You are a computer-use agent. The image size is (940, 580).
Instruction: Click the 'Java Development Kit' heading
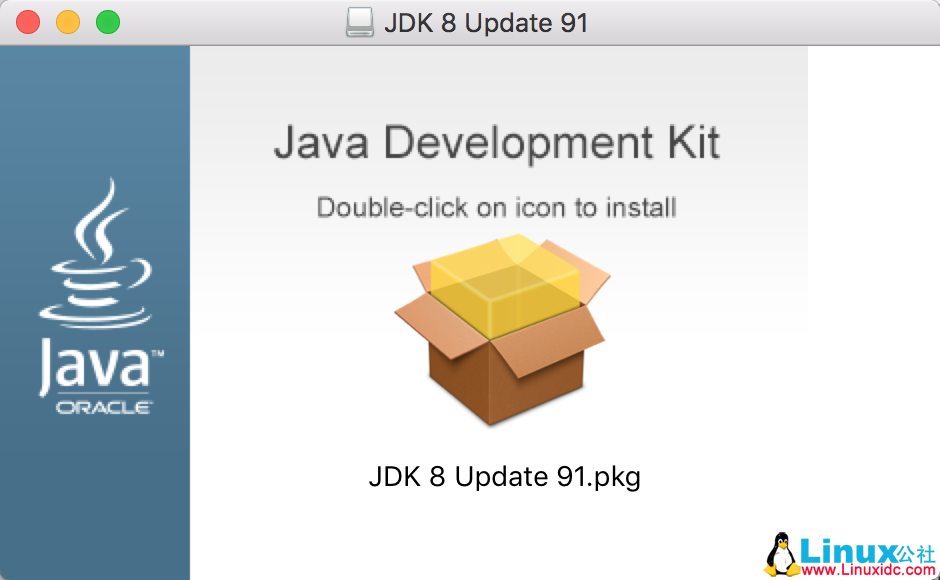[x=496, y=143]
